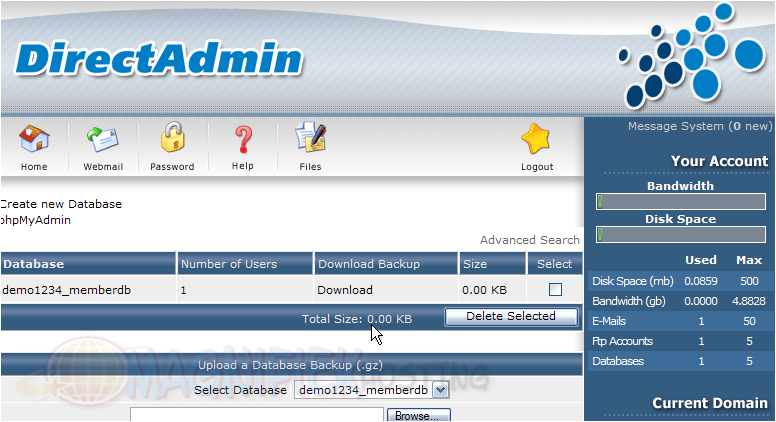
Task: Click the Current Domain heading
Action: point(710,403)
